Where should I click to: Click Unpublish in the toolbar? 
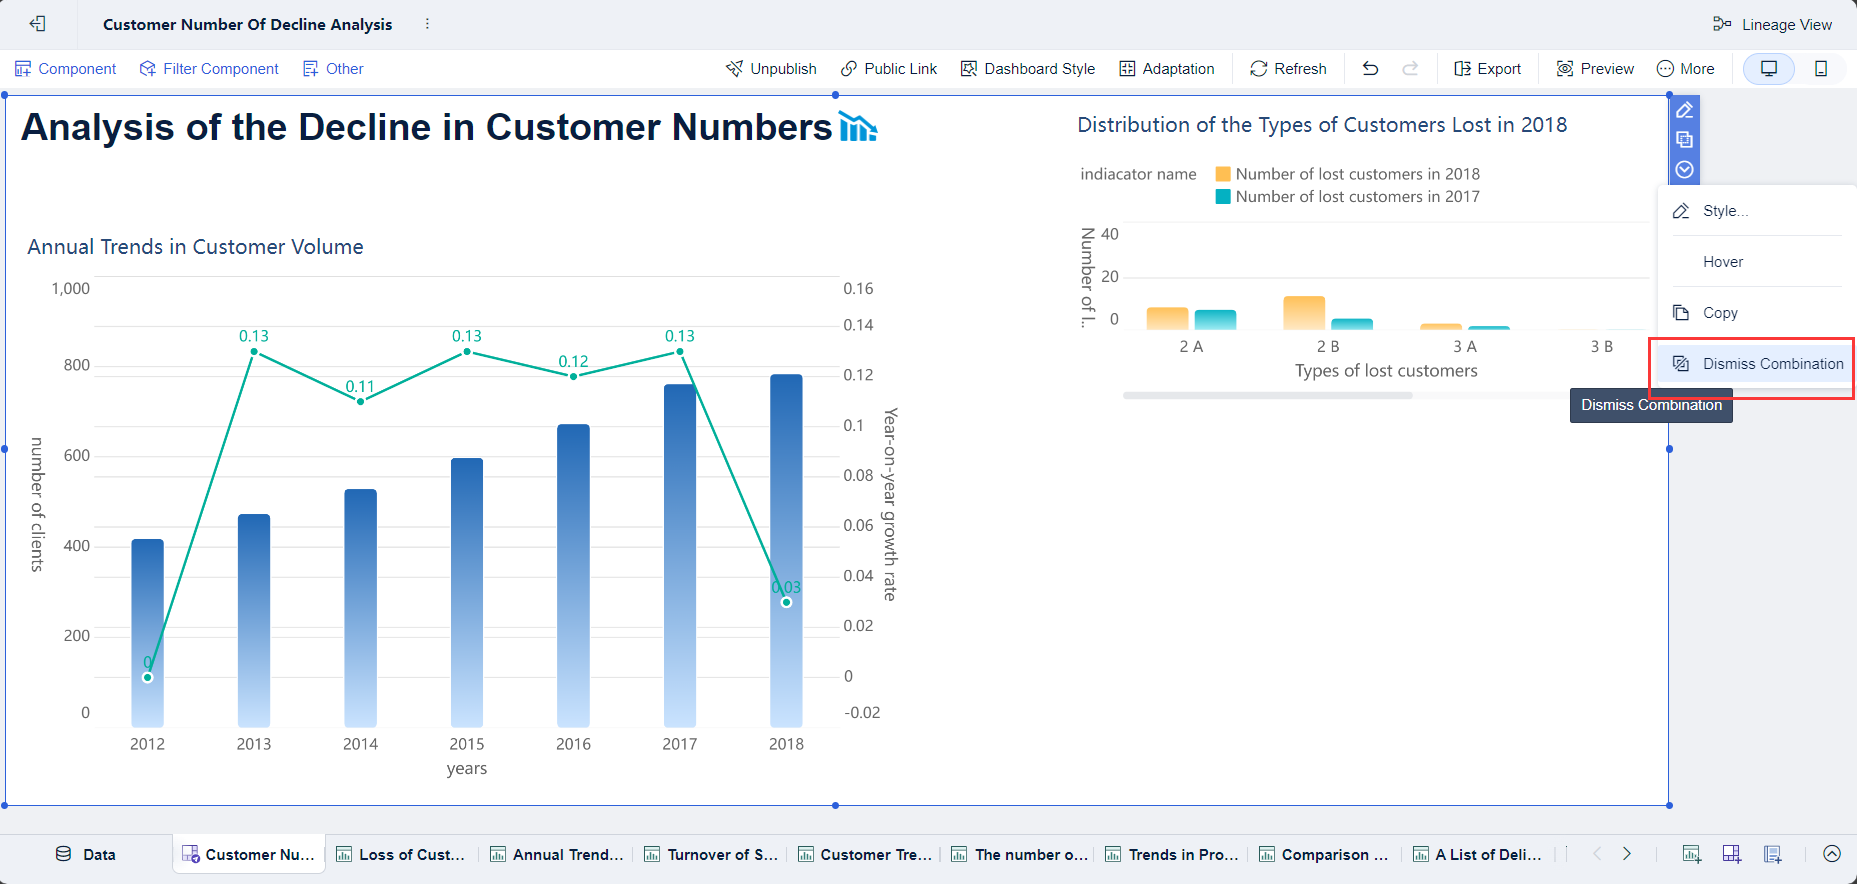(x=771, y=69)
